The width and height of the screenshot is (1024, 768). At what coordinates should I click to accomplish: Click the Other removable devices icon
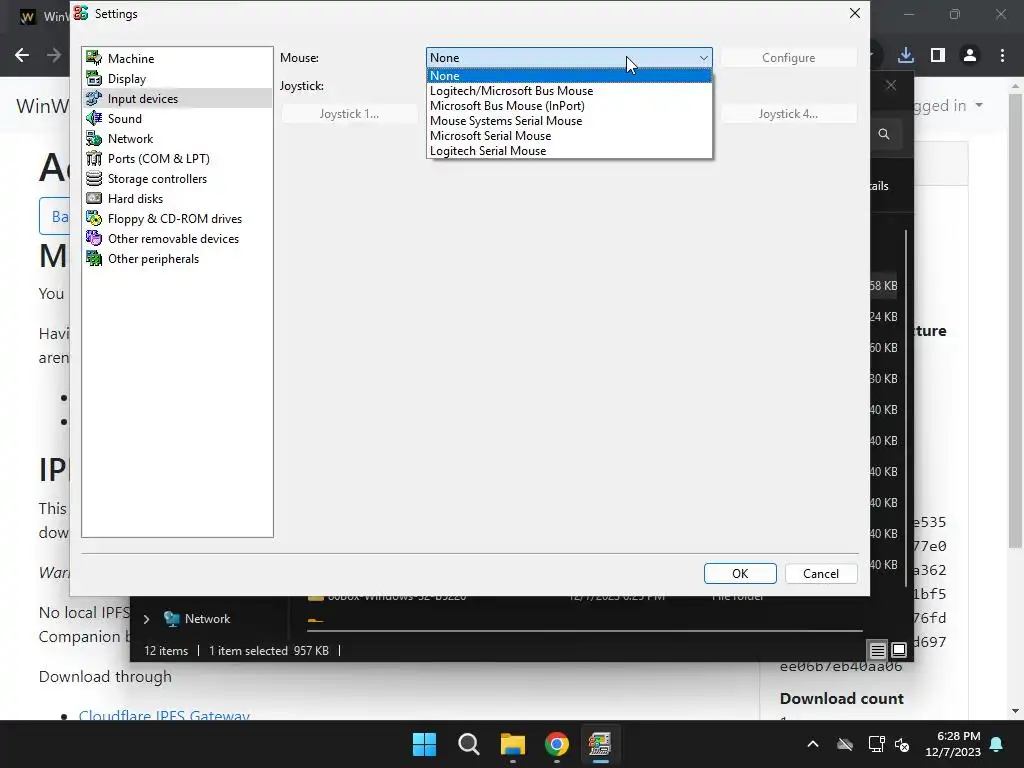(x=94, y=238)
